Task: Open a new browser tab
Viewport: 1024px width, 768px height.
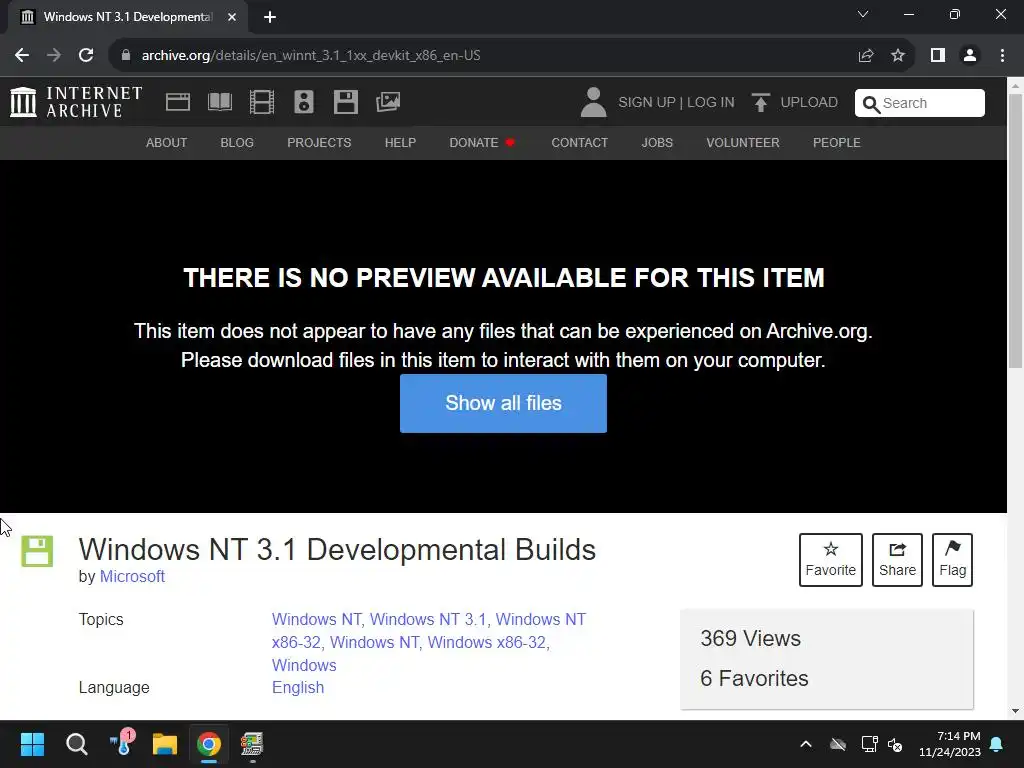Action: point(270,17)
